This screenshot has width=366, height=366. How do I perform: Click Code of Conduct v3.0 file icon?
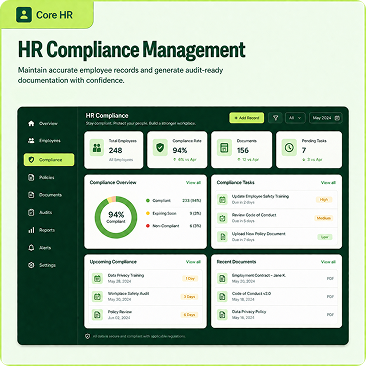click(x=222, y=296)
